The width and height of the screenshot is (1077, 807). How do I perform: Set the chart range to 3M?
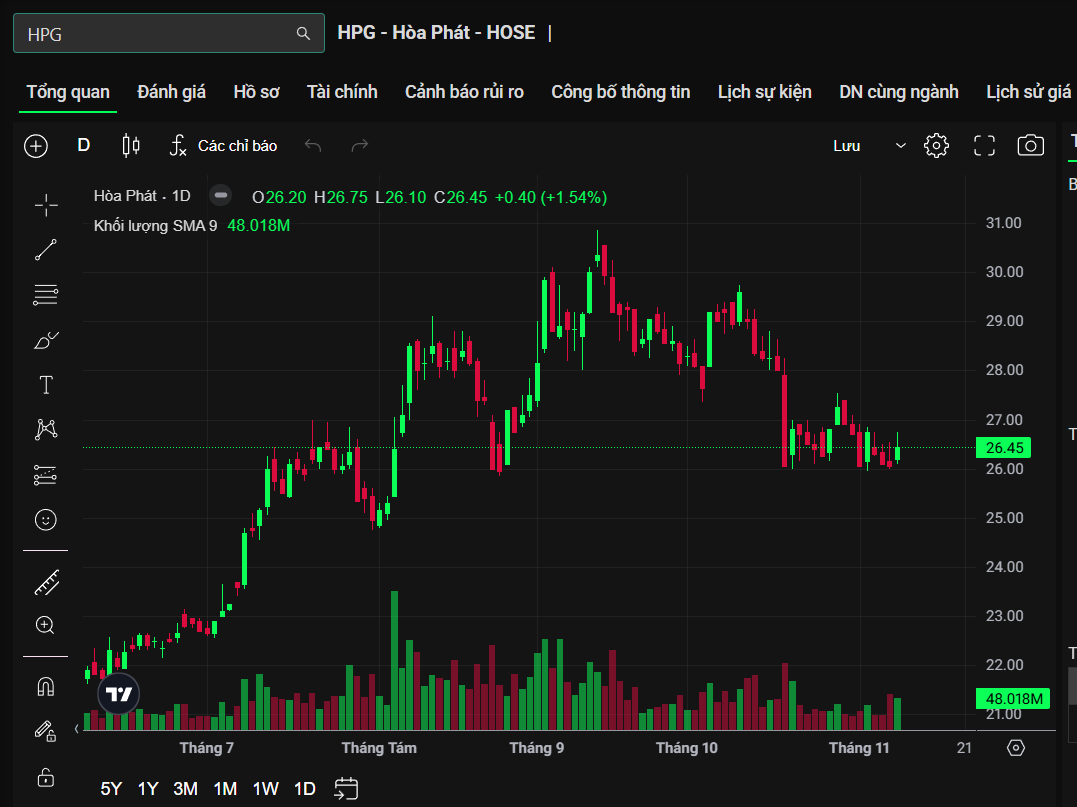coord(185,788)
